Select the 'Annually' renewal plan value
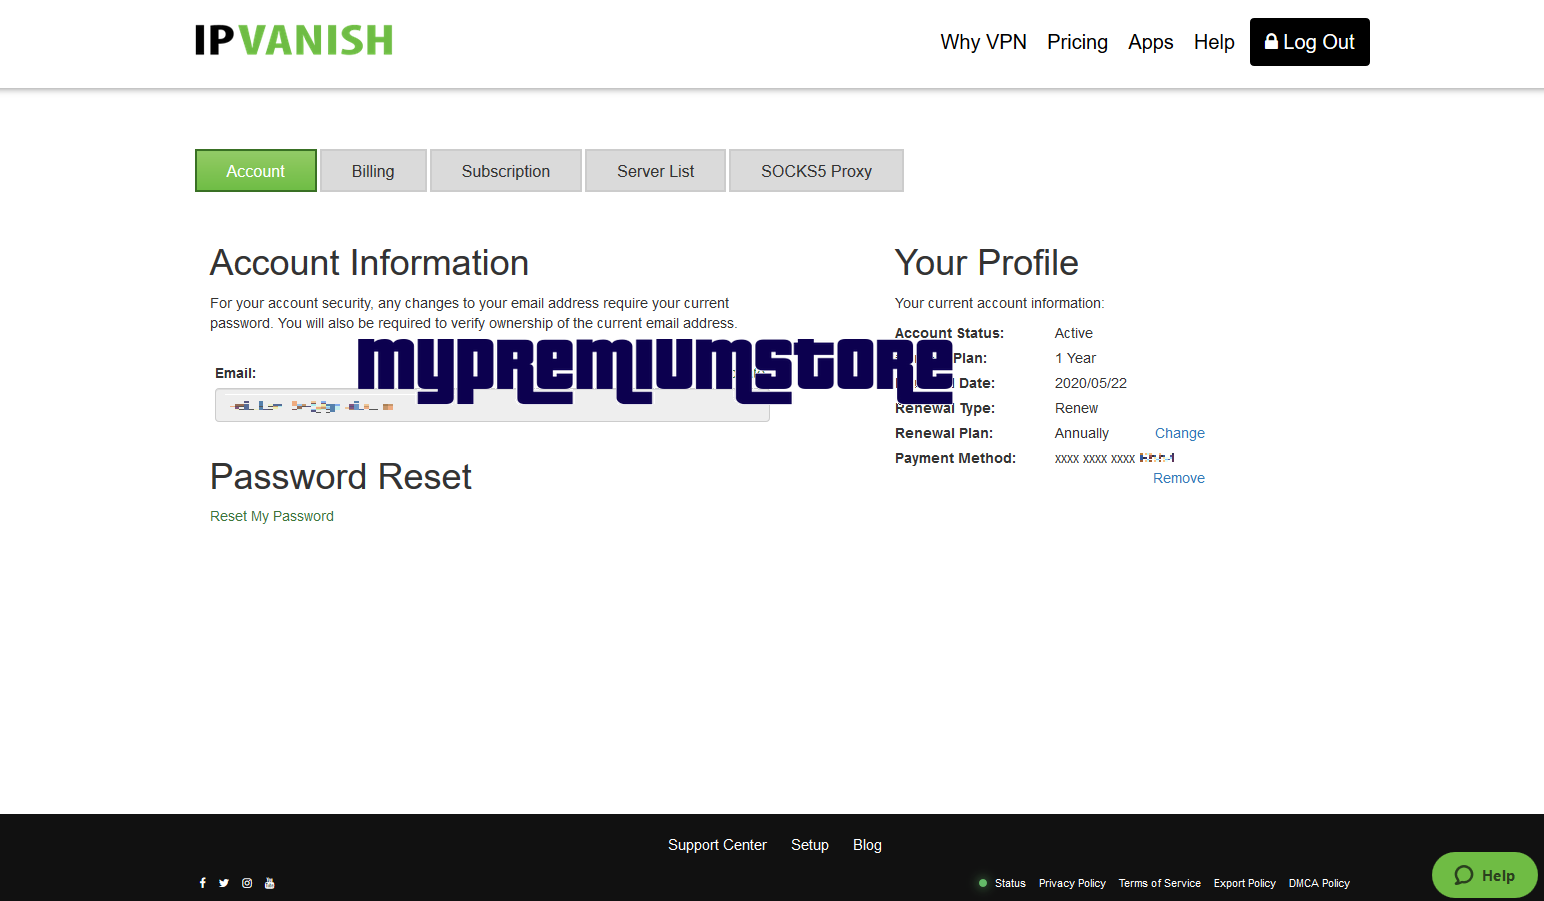 [x=1082, y=433]
